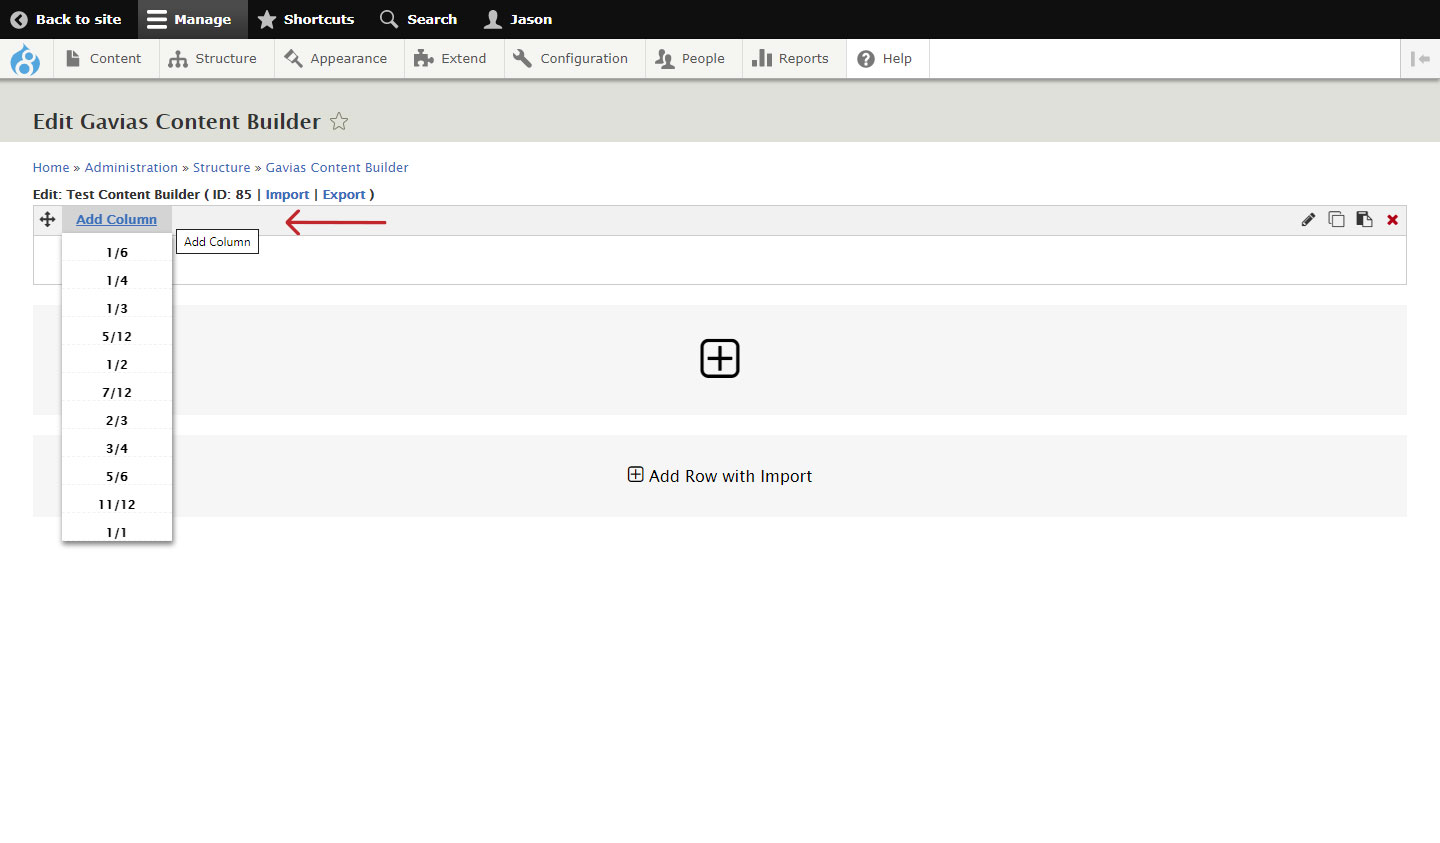The width and height of the screenshot is (1440, 843).
Task: Click Add Row with Import
Action: coord(720,476)
